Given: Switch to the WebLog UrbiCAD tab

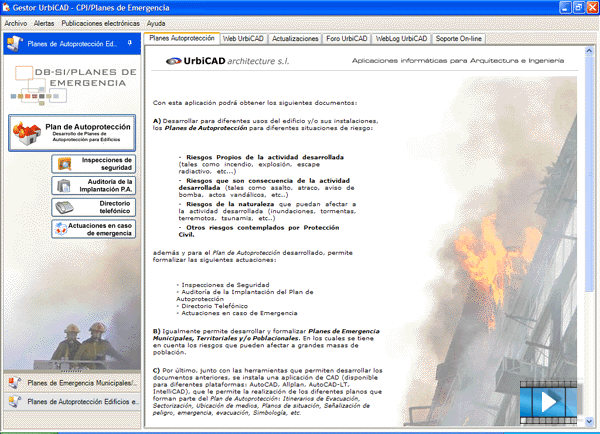Looking at the screenshot, I should (x=401, y=39).
